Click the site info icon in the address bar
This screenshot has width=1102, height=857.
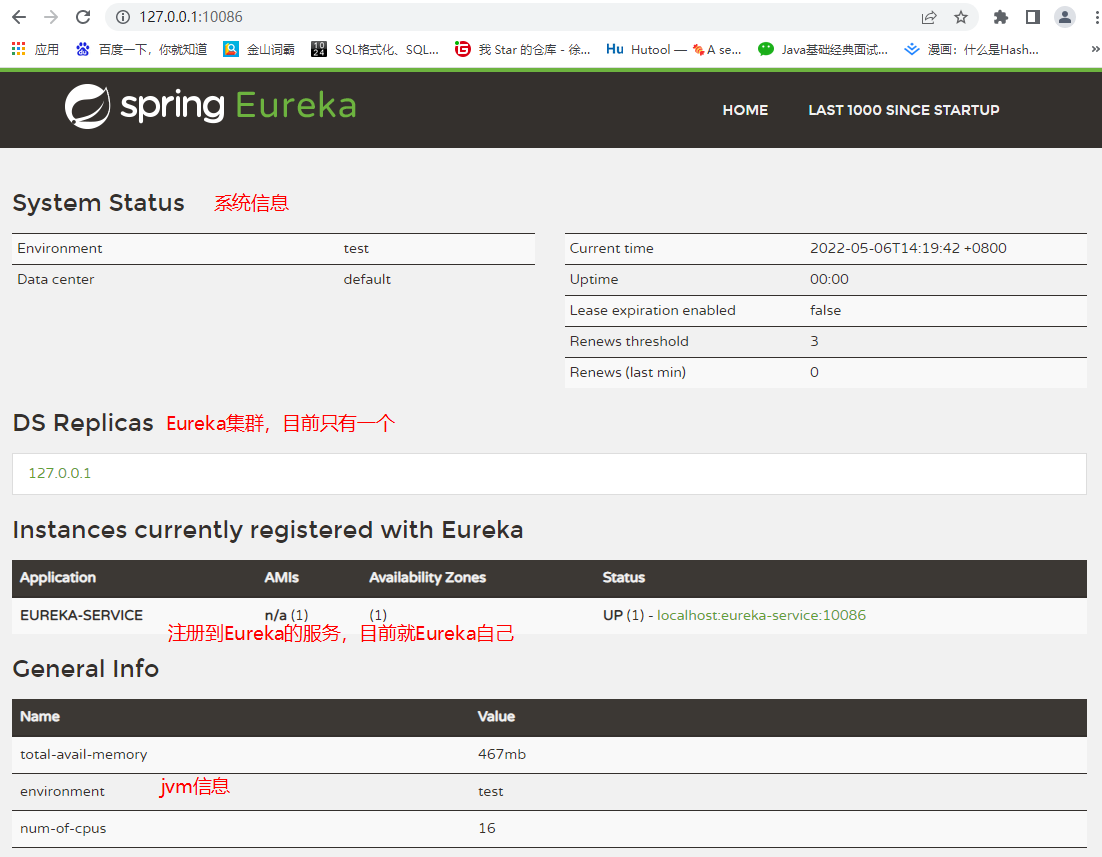pos(123,17)
